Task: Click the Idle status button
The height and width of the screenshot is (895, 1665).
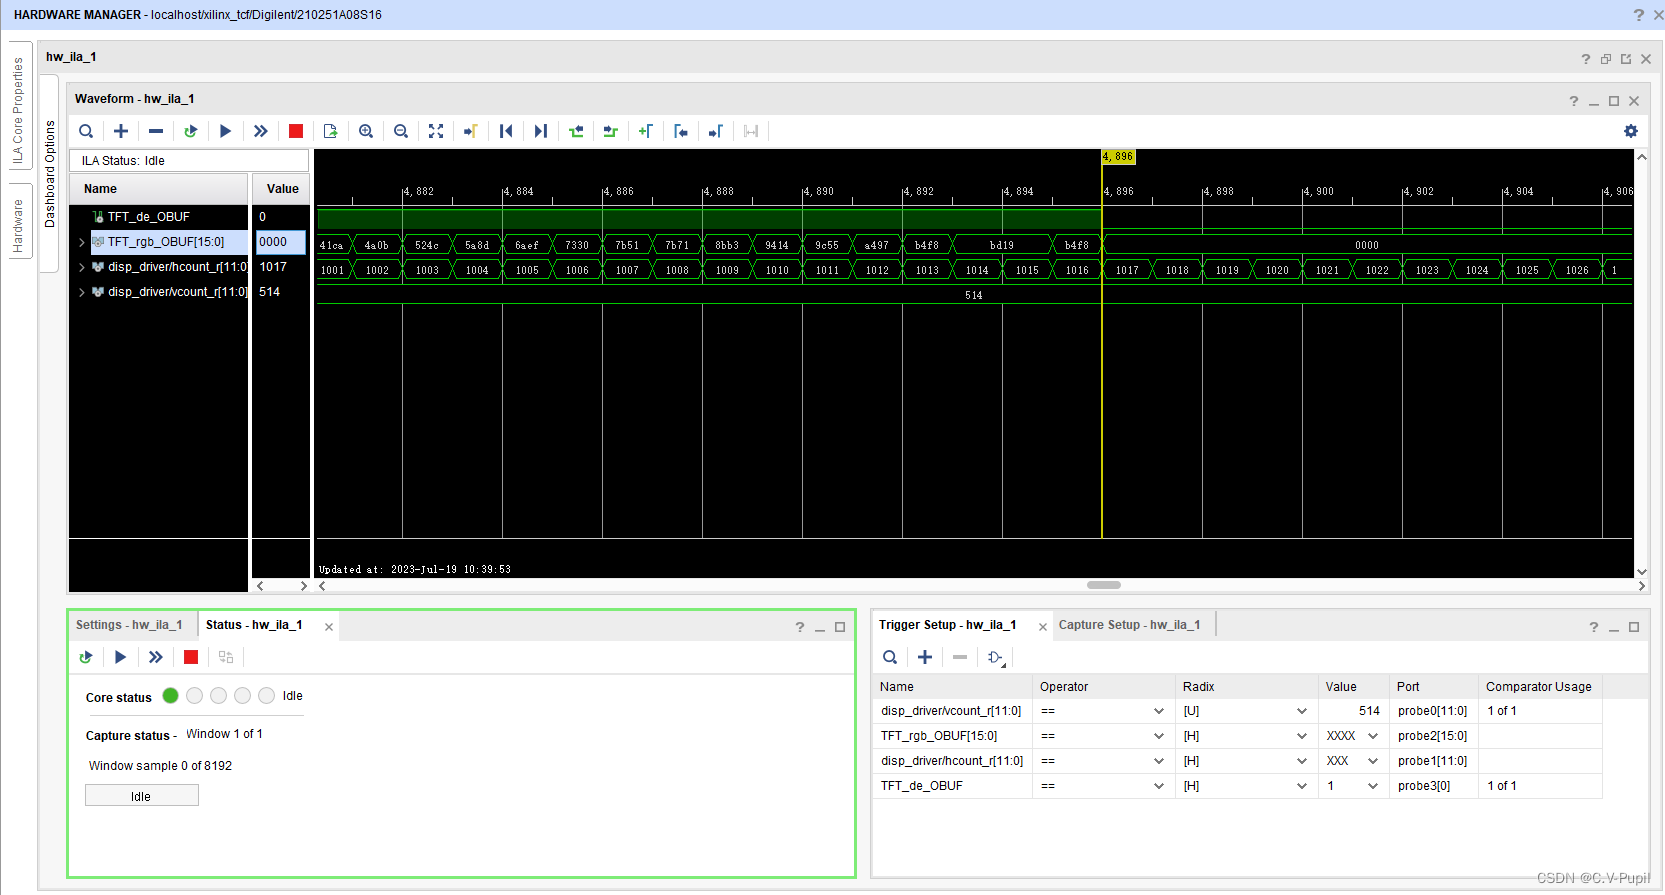Action: tap(141, 796)
